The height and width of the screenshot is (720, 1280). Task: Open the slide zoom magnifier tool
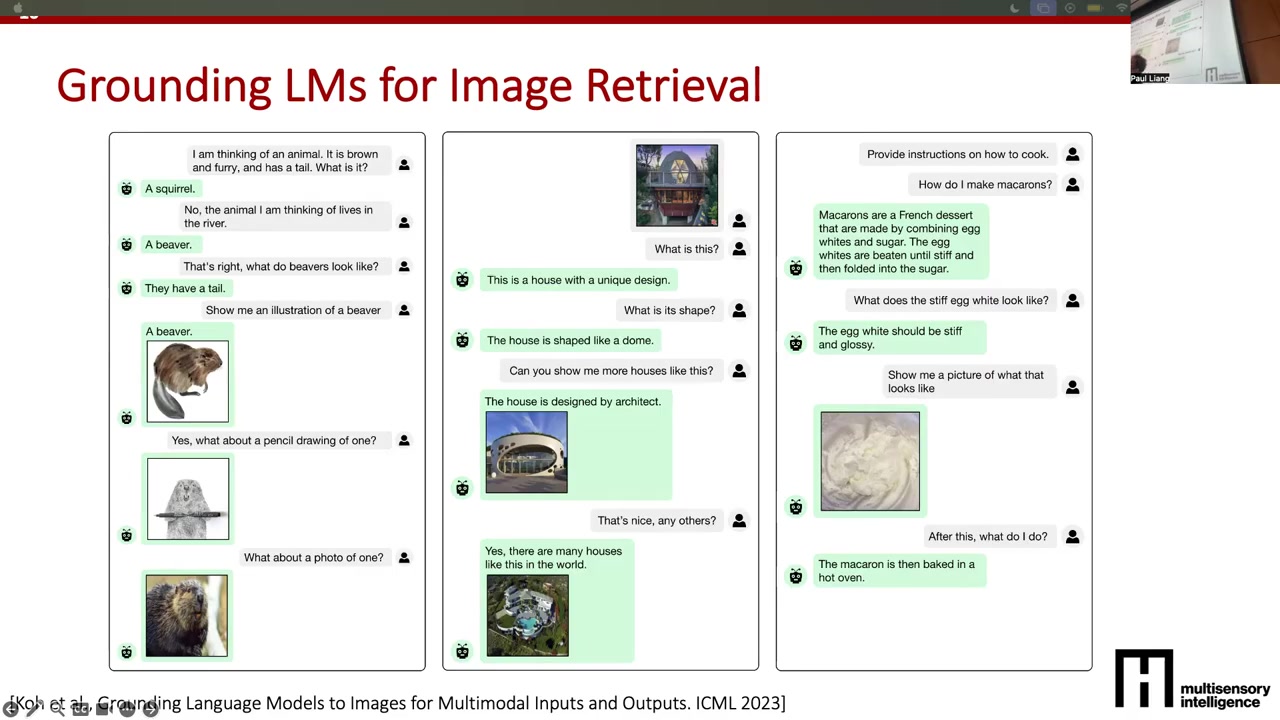[57, 709]
